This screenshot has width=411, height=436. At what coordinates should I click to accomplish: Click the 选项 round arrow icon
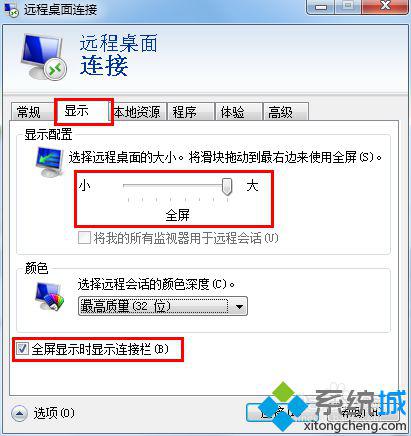[19, 414]
